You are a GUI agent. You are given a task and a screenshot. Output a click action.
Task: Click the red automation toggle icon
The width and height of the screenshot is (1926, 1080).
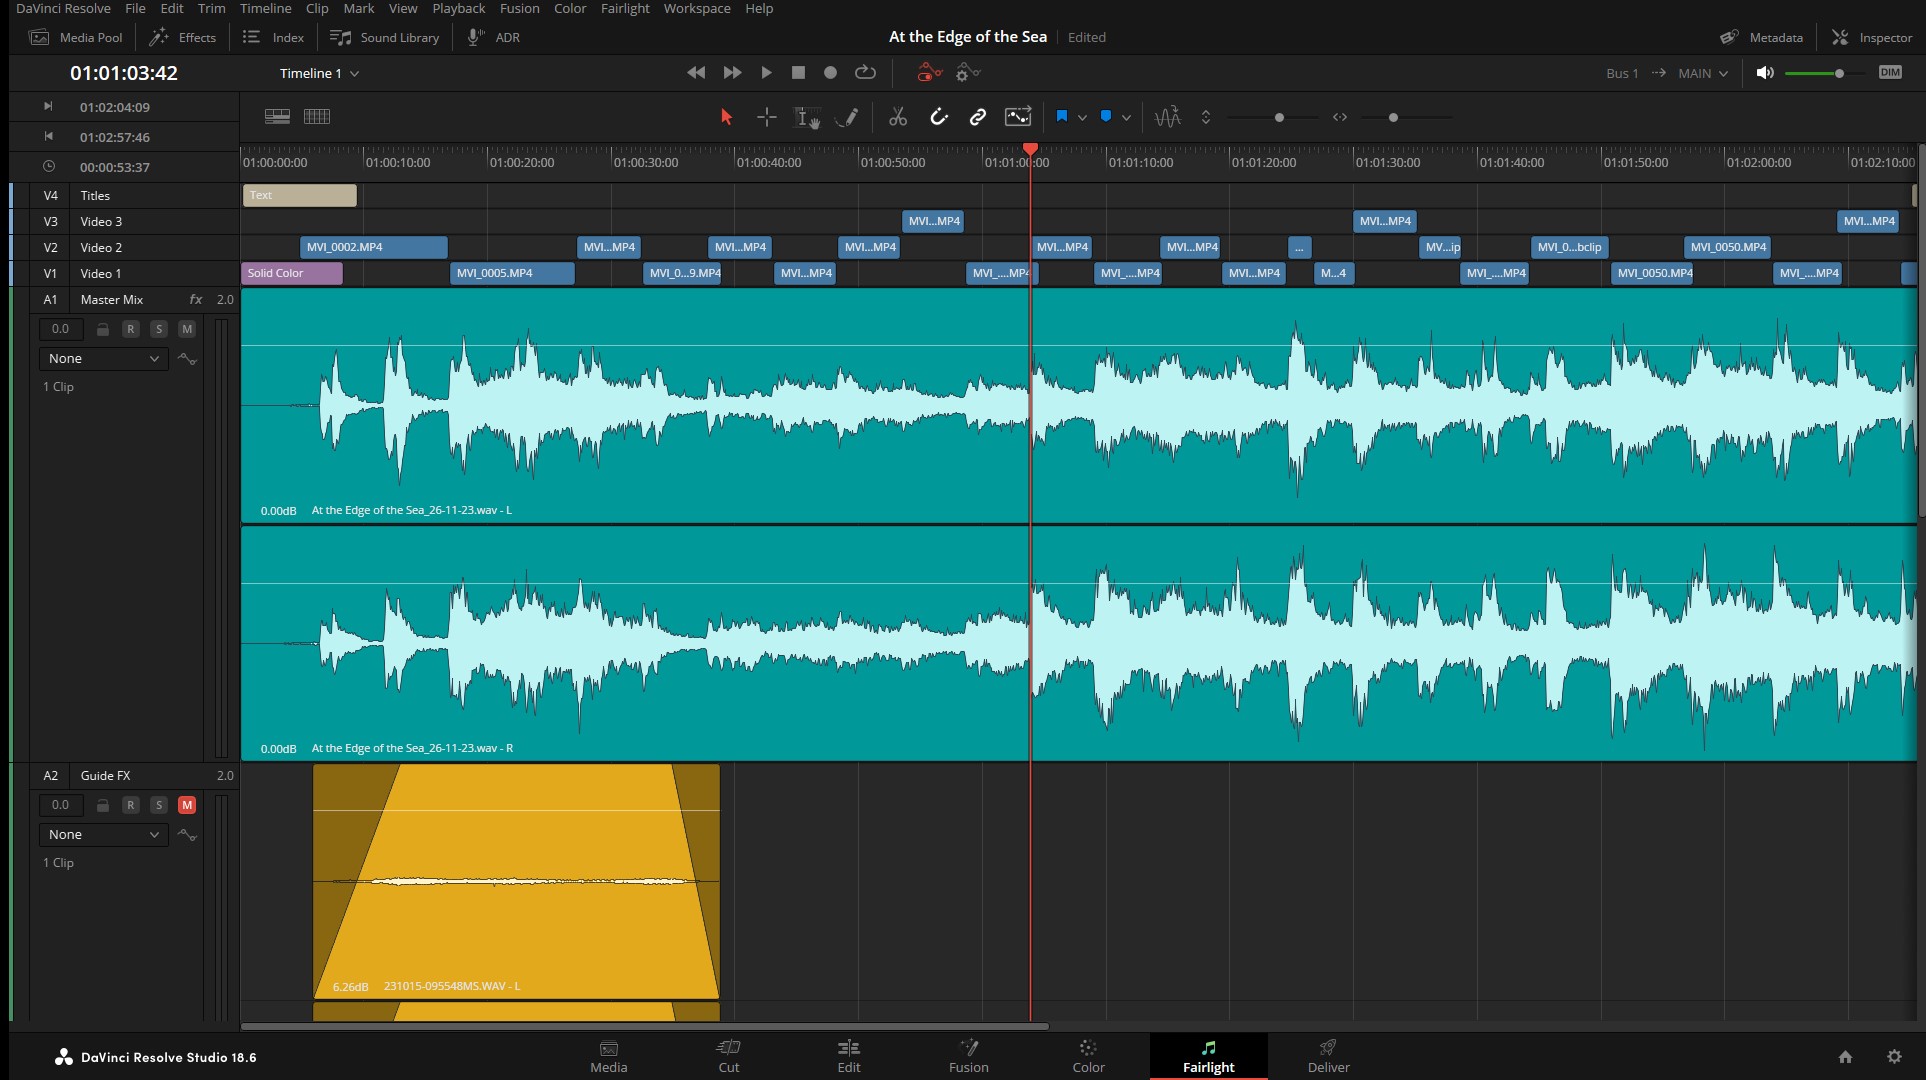[929, 72]
